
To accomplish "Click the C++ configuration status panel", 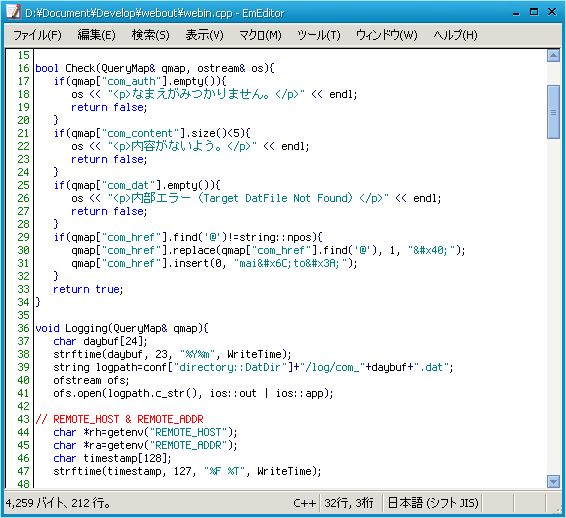I will (304, 503).
